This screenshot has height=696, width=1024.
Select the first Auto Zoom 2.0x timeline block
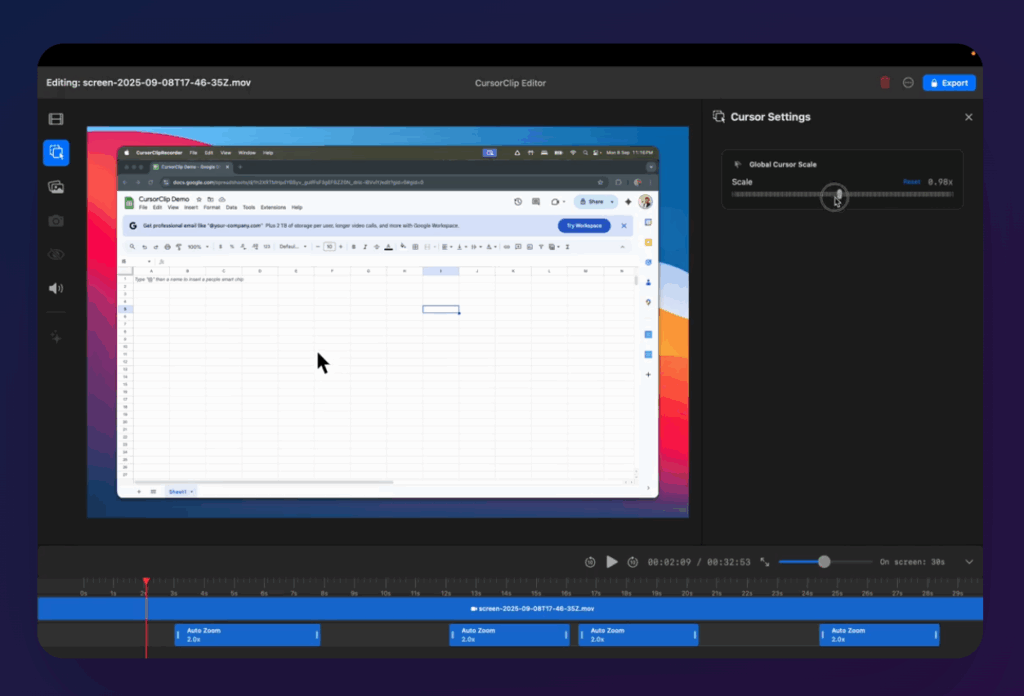coord(246,634)
